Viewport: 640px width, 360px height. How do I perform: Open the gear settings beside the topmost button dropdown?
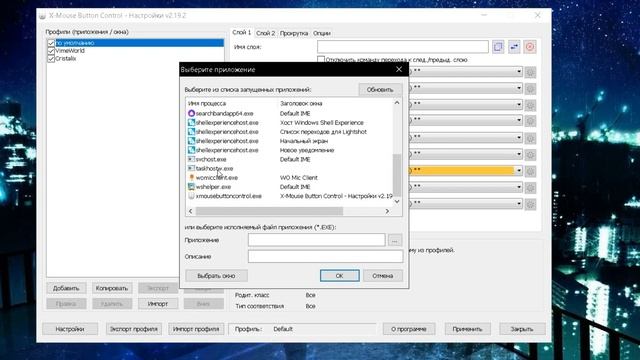click(x=530, y=72)
